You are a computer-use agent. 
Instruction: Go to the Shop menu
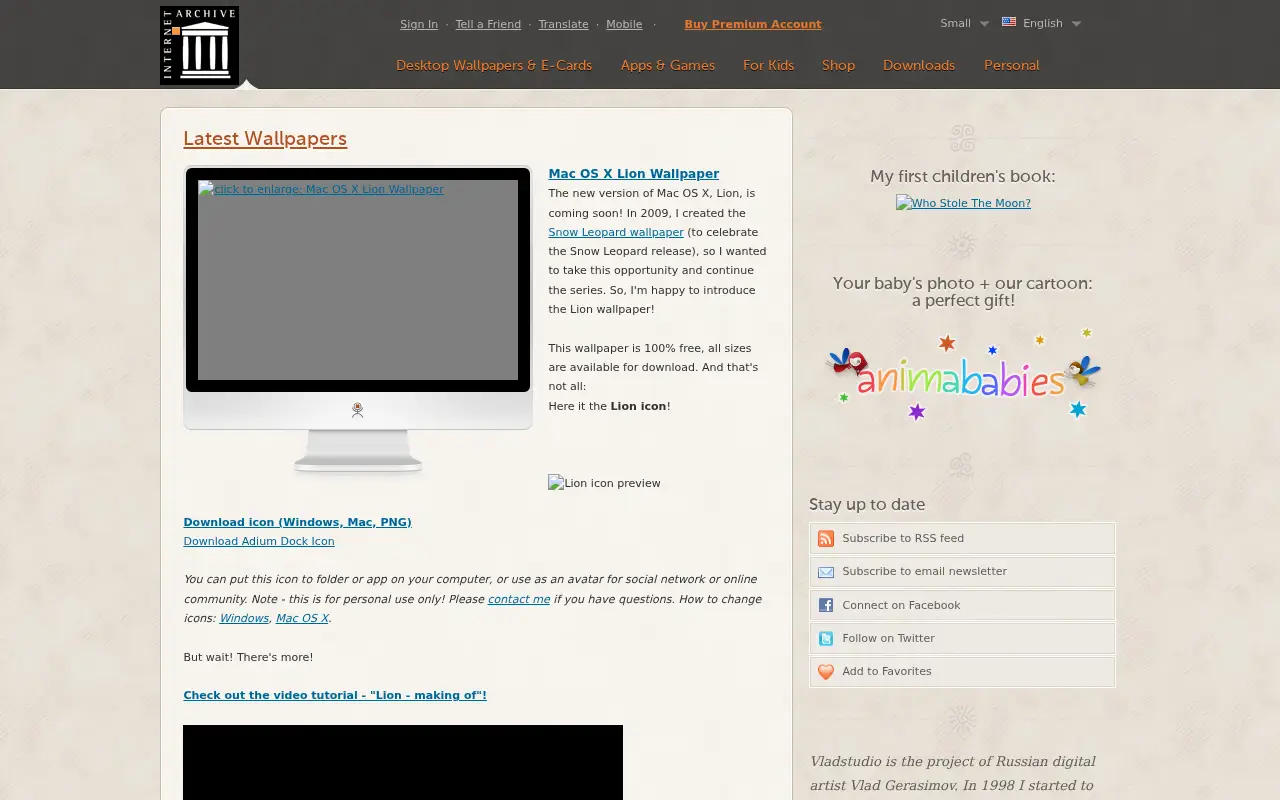click(x=838, y=65)
